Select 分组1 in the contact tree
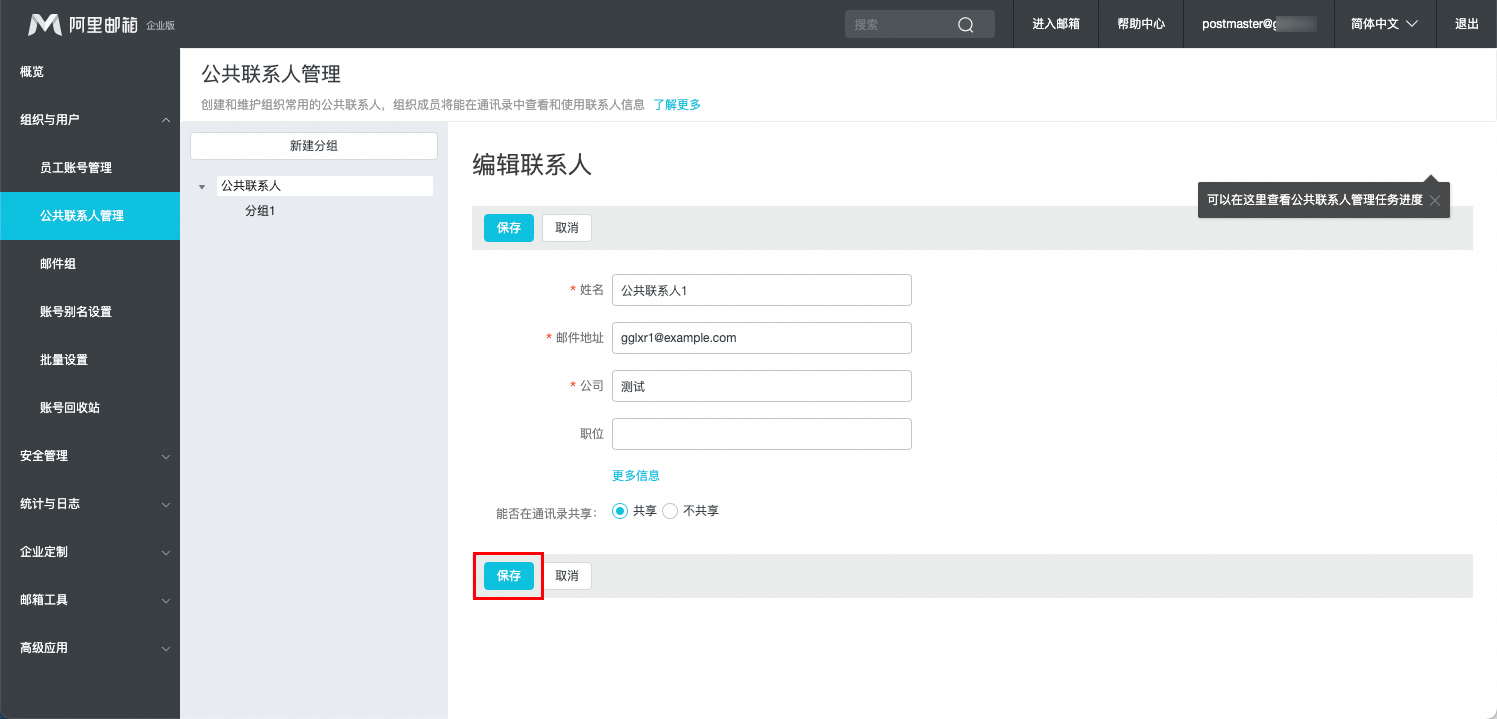 (260, 211)
